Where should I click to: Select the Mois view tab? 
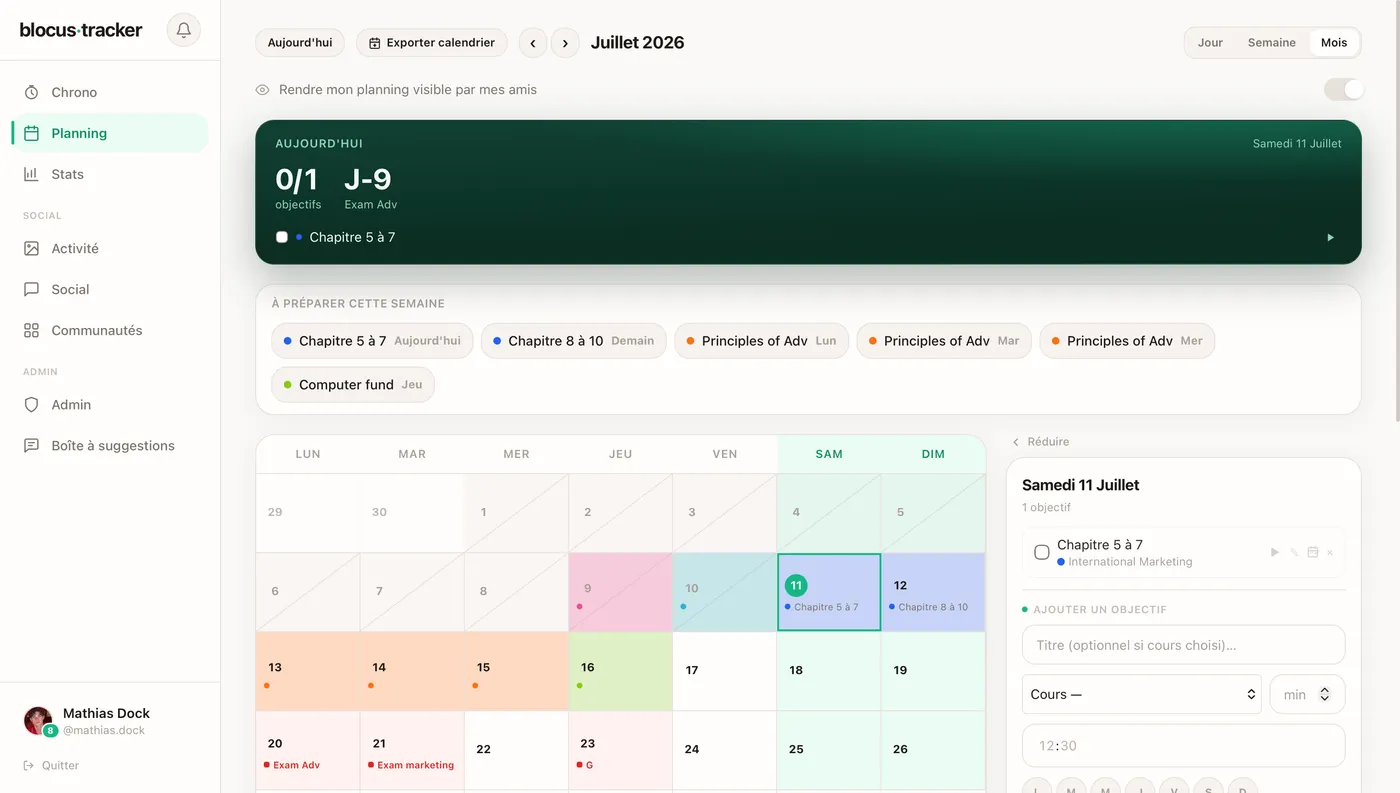[x=1334, y=43]
